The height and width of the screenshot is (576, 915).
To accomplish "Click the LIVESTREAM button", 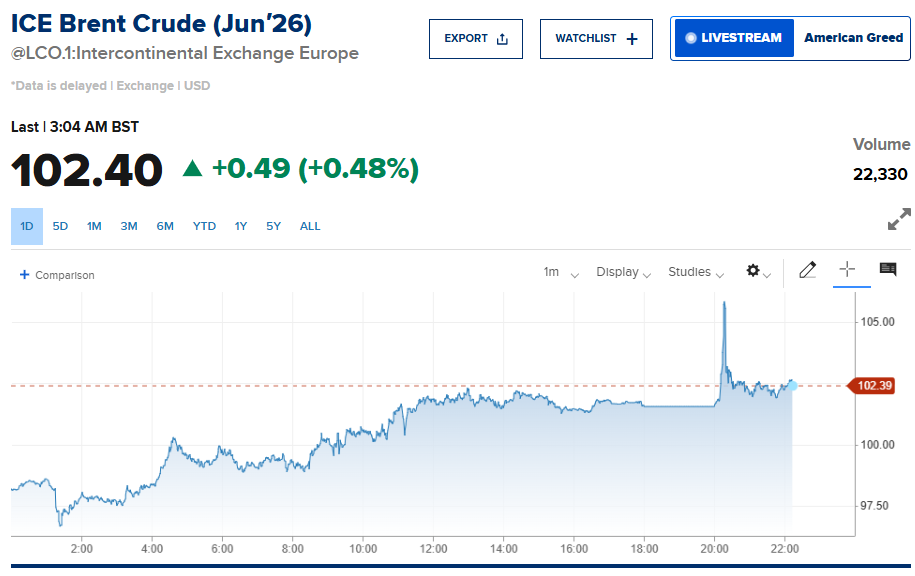I will [x=734, y=38].
